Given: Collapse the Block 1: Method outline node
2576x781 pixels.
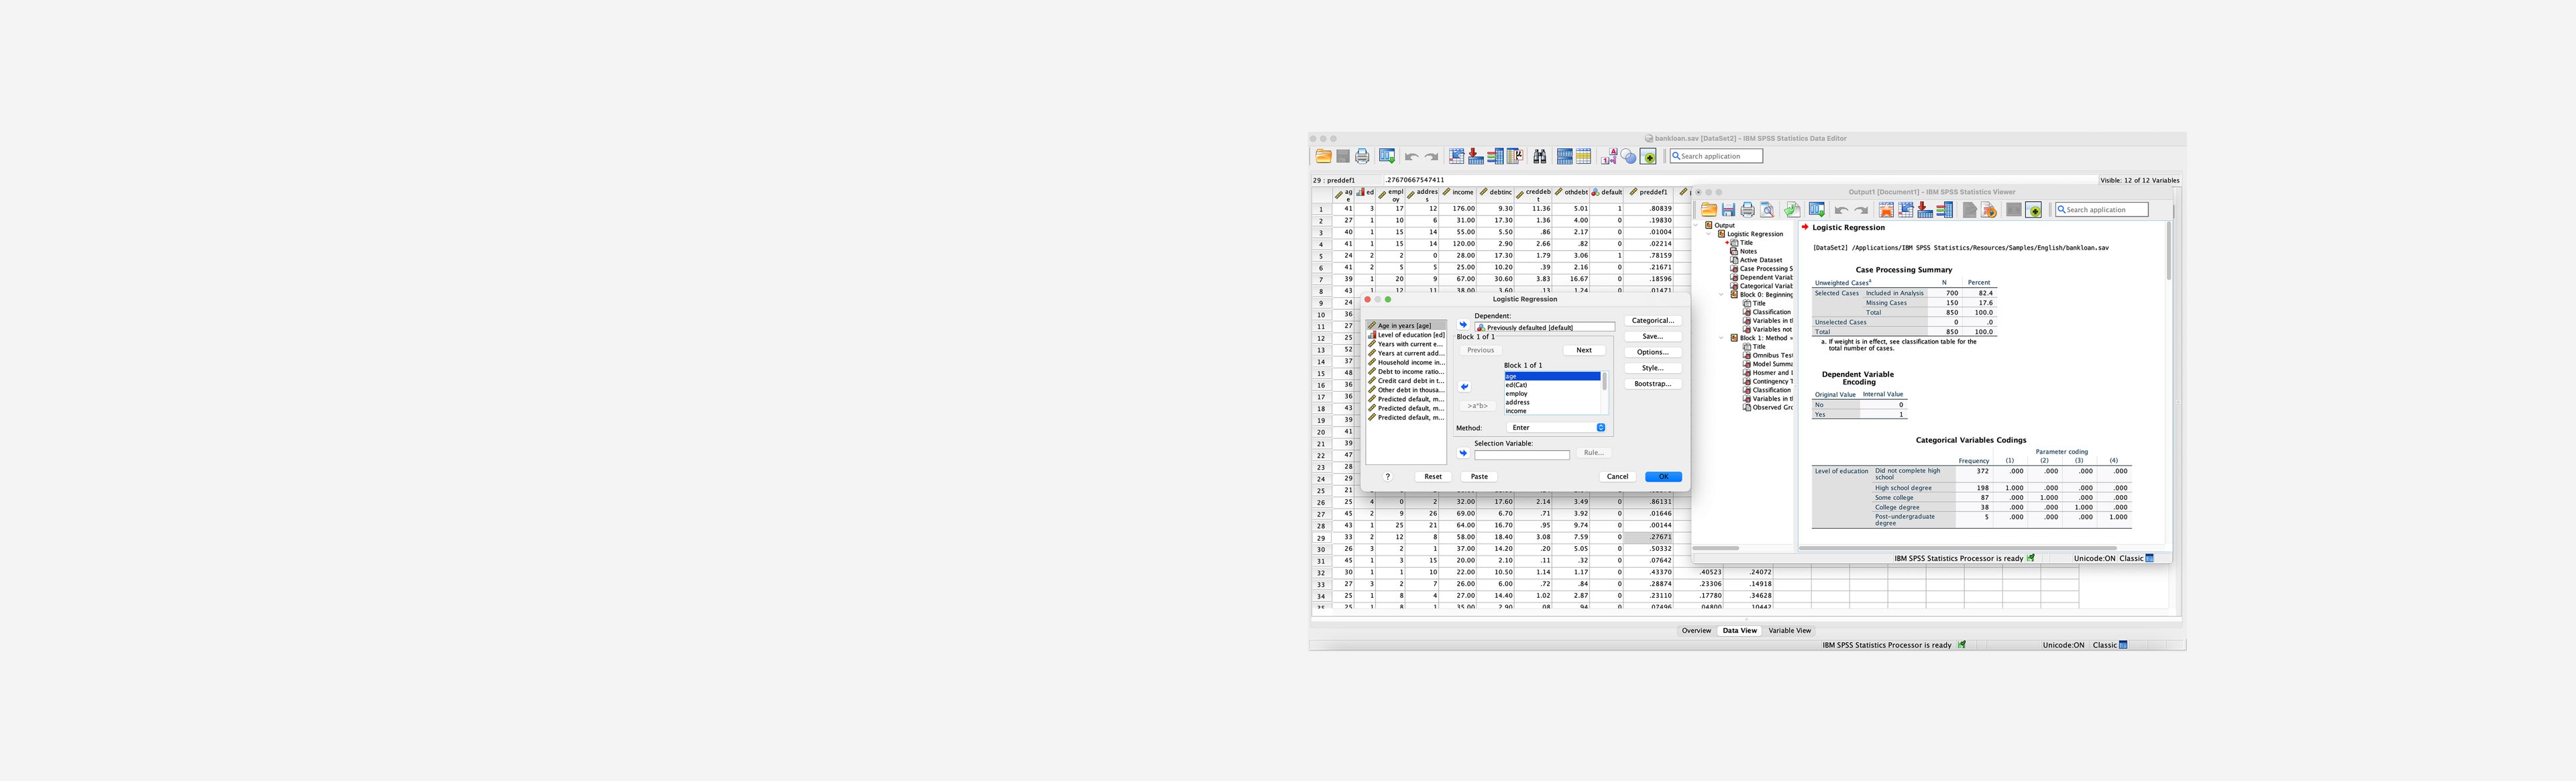Looking at the screenshot, I should pyautogui.click(x=1721, y=338).
